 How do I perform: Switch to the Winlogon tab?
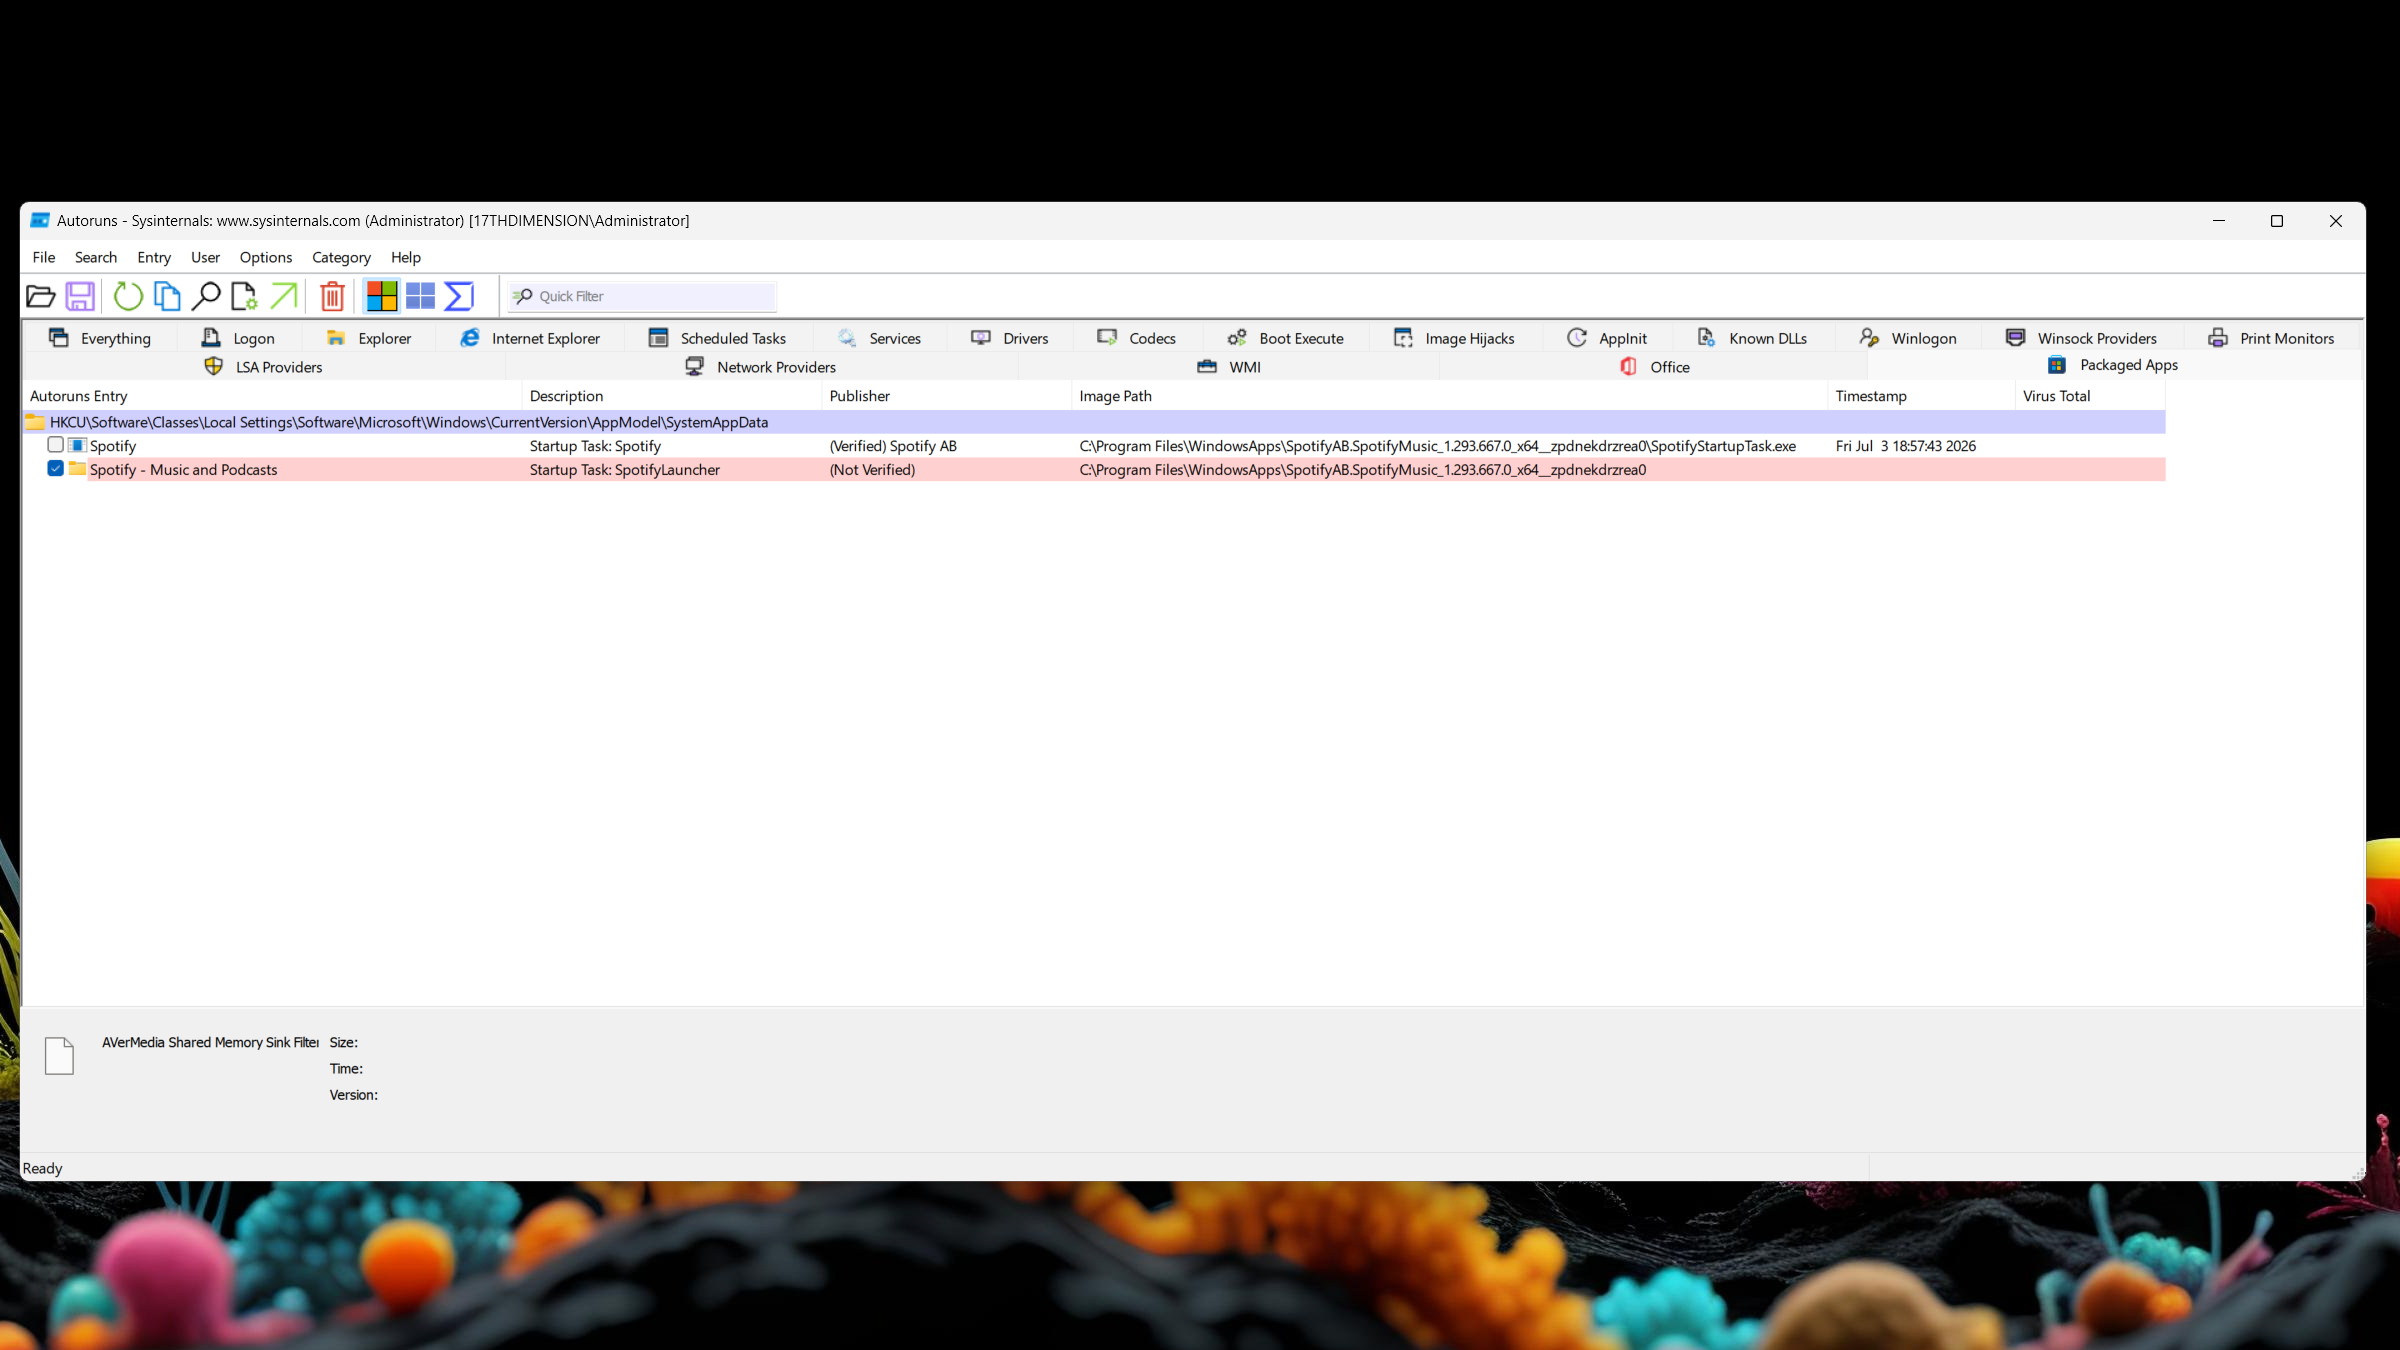pos(1908,338)
